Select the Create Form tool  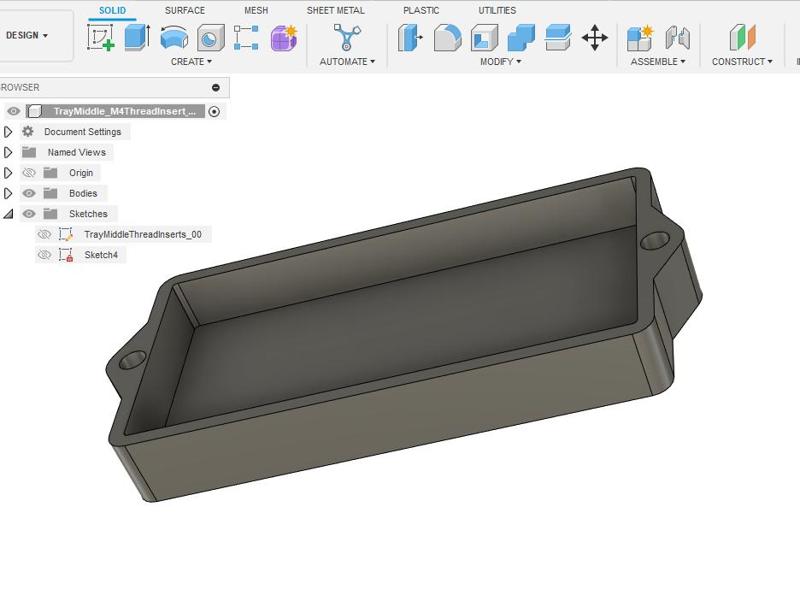282,37
